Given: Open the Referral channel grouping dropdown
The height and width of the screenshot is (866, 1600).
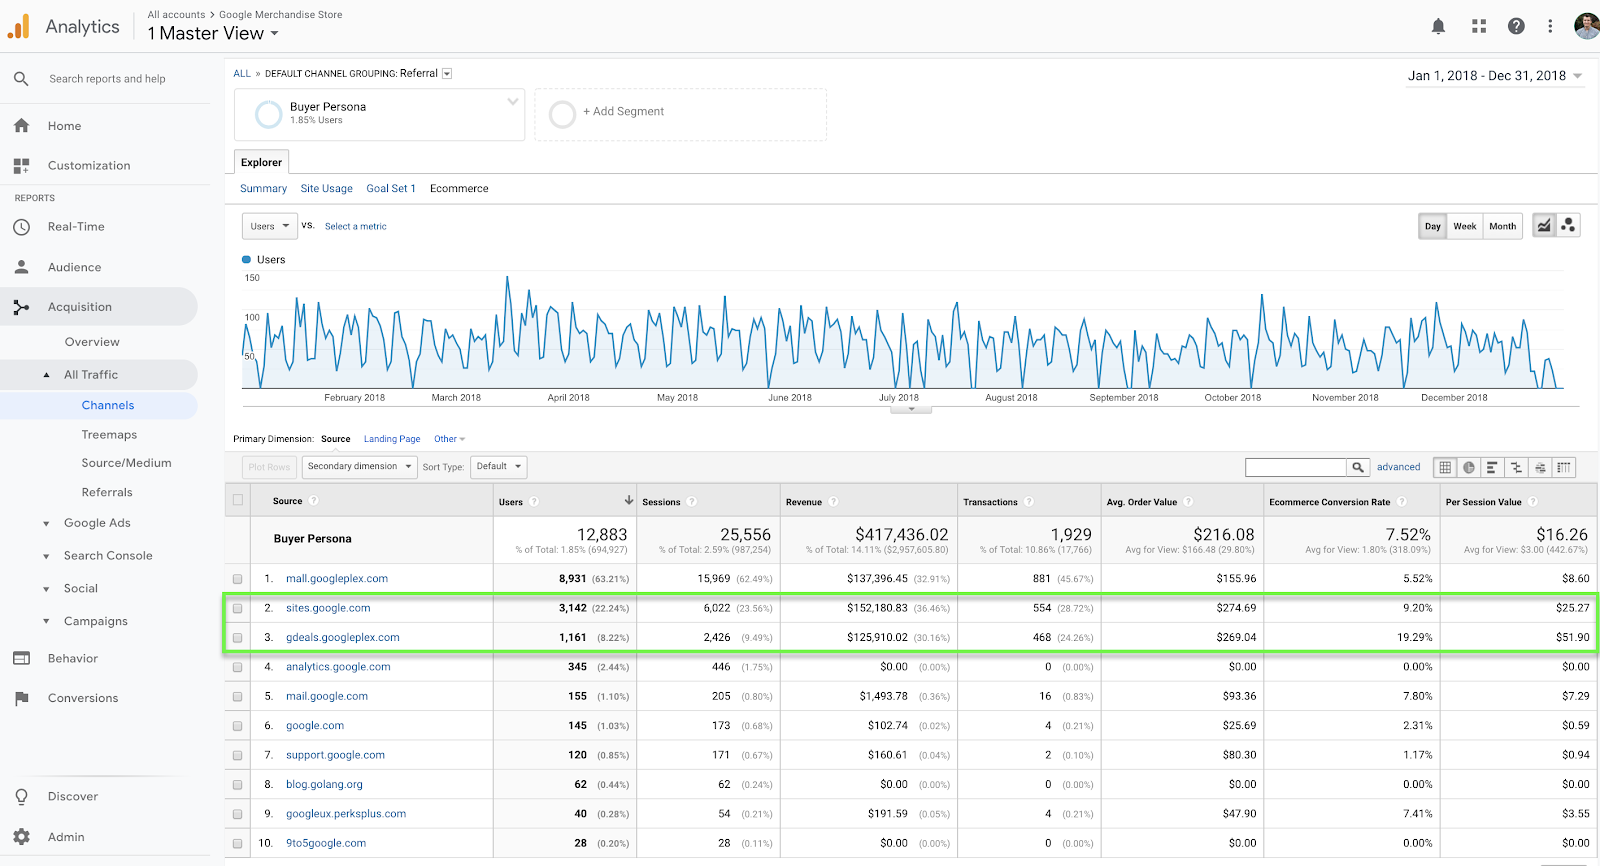Looking at the screenshot, I should pyautogui.click(x=447, y=73).
